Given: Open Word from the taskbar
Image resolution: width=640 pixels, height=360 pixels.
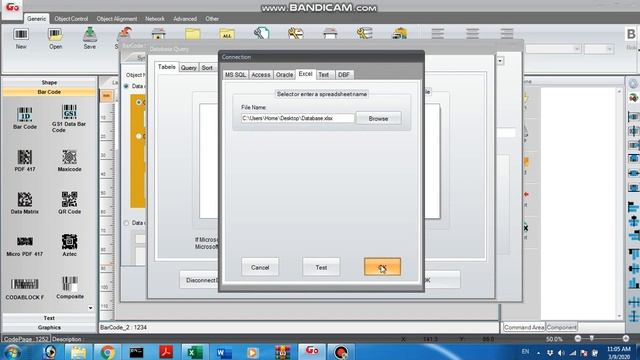Looking at the screenshot, I should coord(224,352).
